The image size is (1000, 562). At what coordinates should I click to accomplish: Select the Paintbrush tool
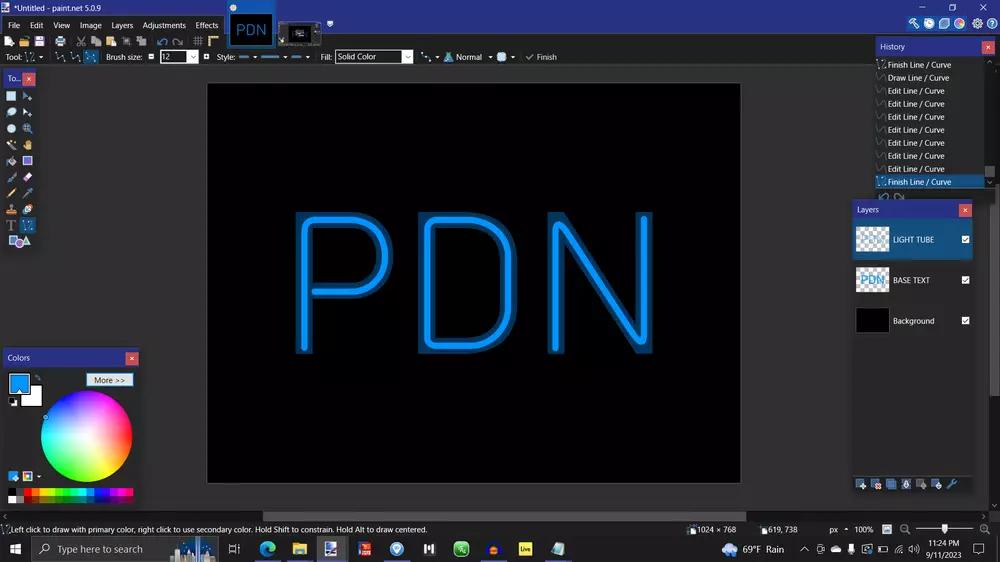tap(11, 177)
